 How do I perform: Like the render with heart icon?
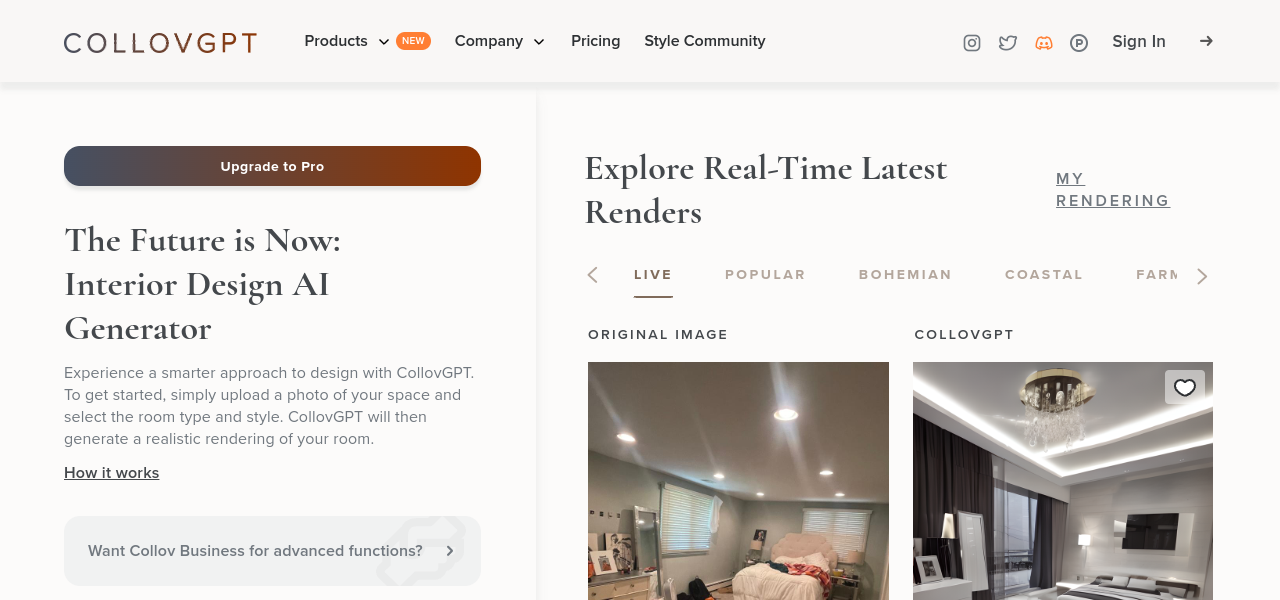(1185, 387)
